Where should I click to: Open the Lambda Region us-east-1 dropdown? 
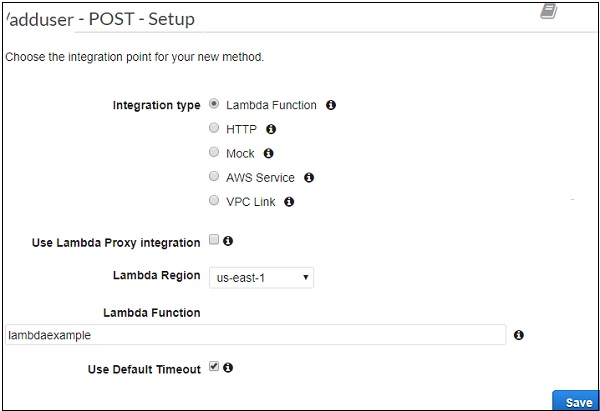(x=260, y=277)
